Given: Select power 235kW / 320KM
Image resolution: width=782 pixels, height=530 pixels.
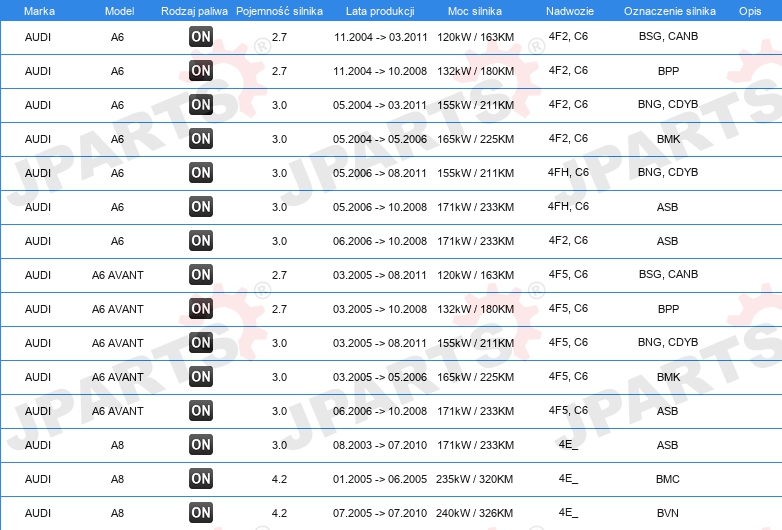Looking at the screenshot, I should 474,479.
